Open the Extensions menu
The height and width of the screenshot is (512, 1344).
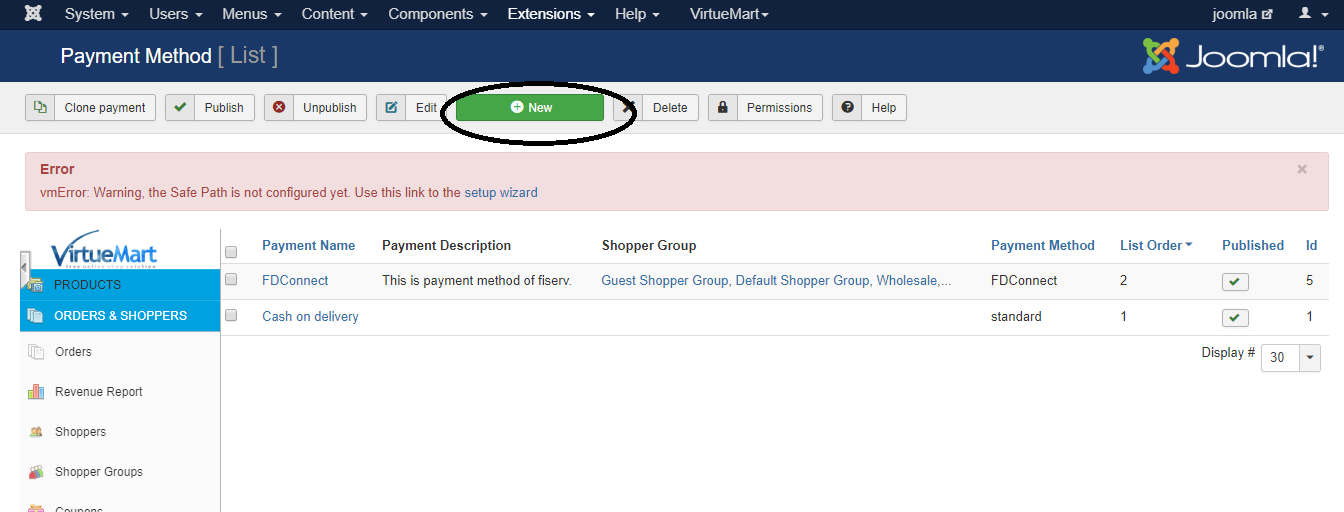click(x=550, y=14)
